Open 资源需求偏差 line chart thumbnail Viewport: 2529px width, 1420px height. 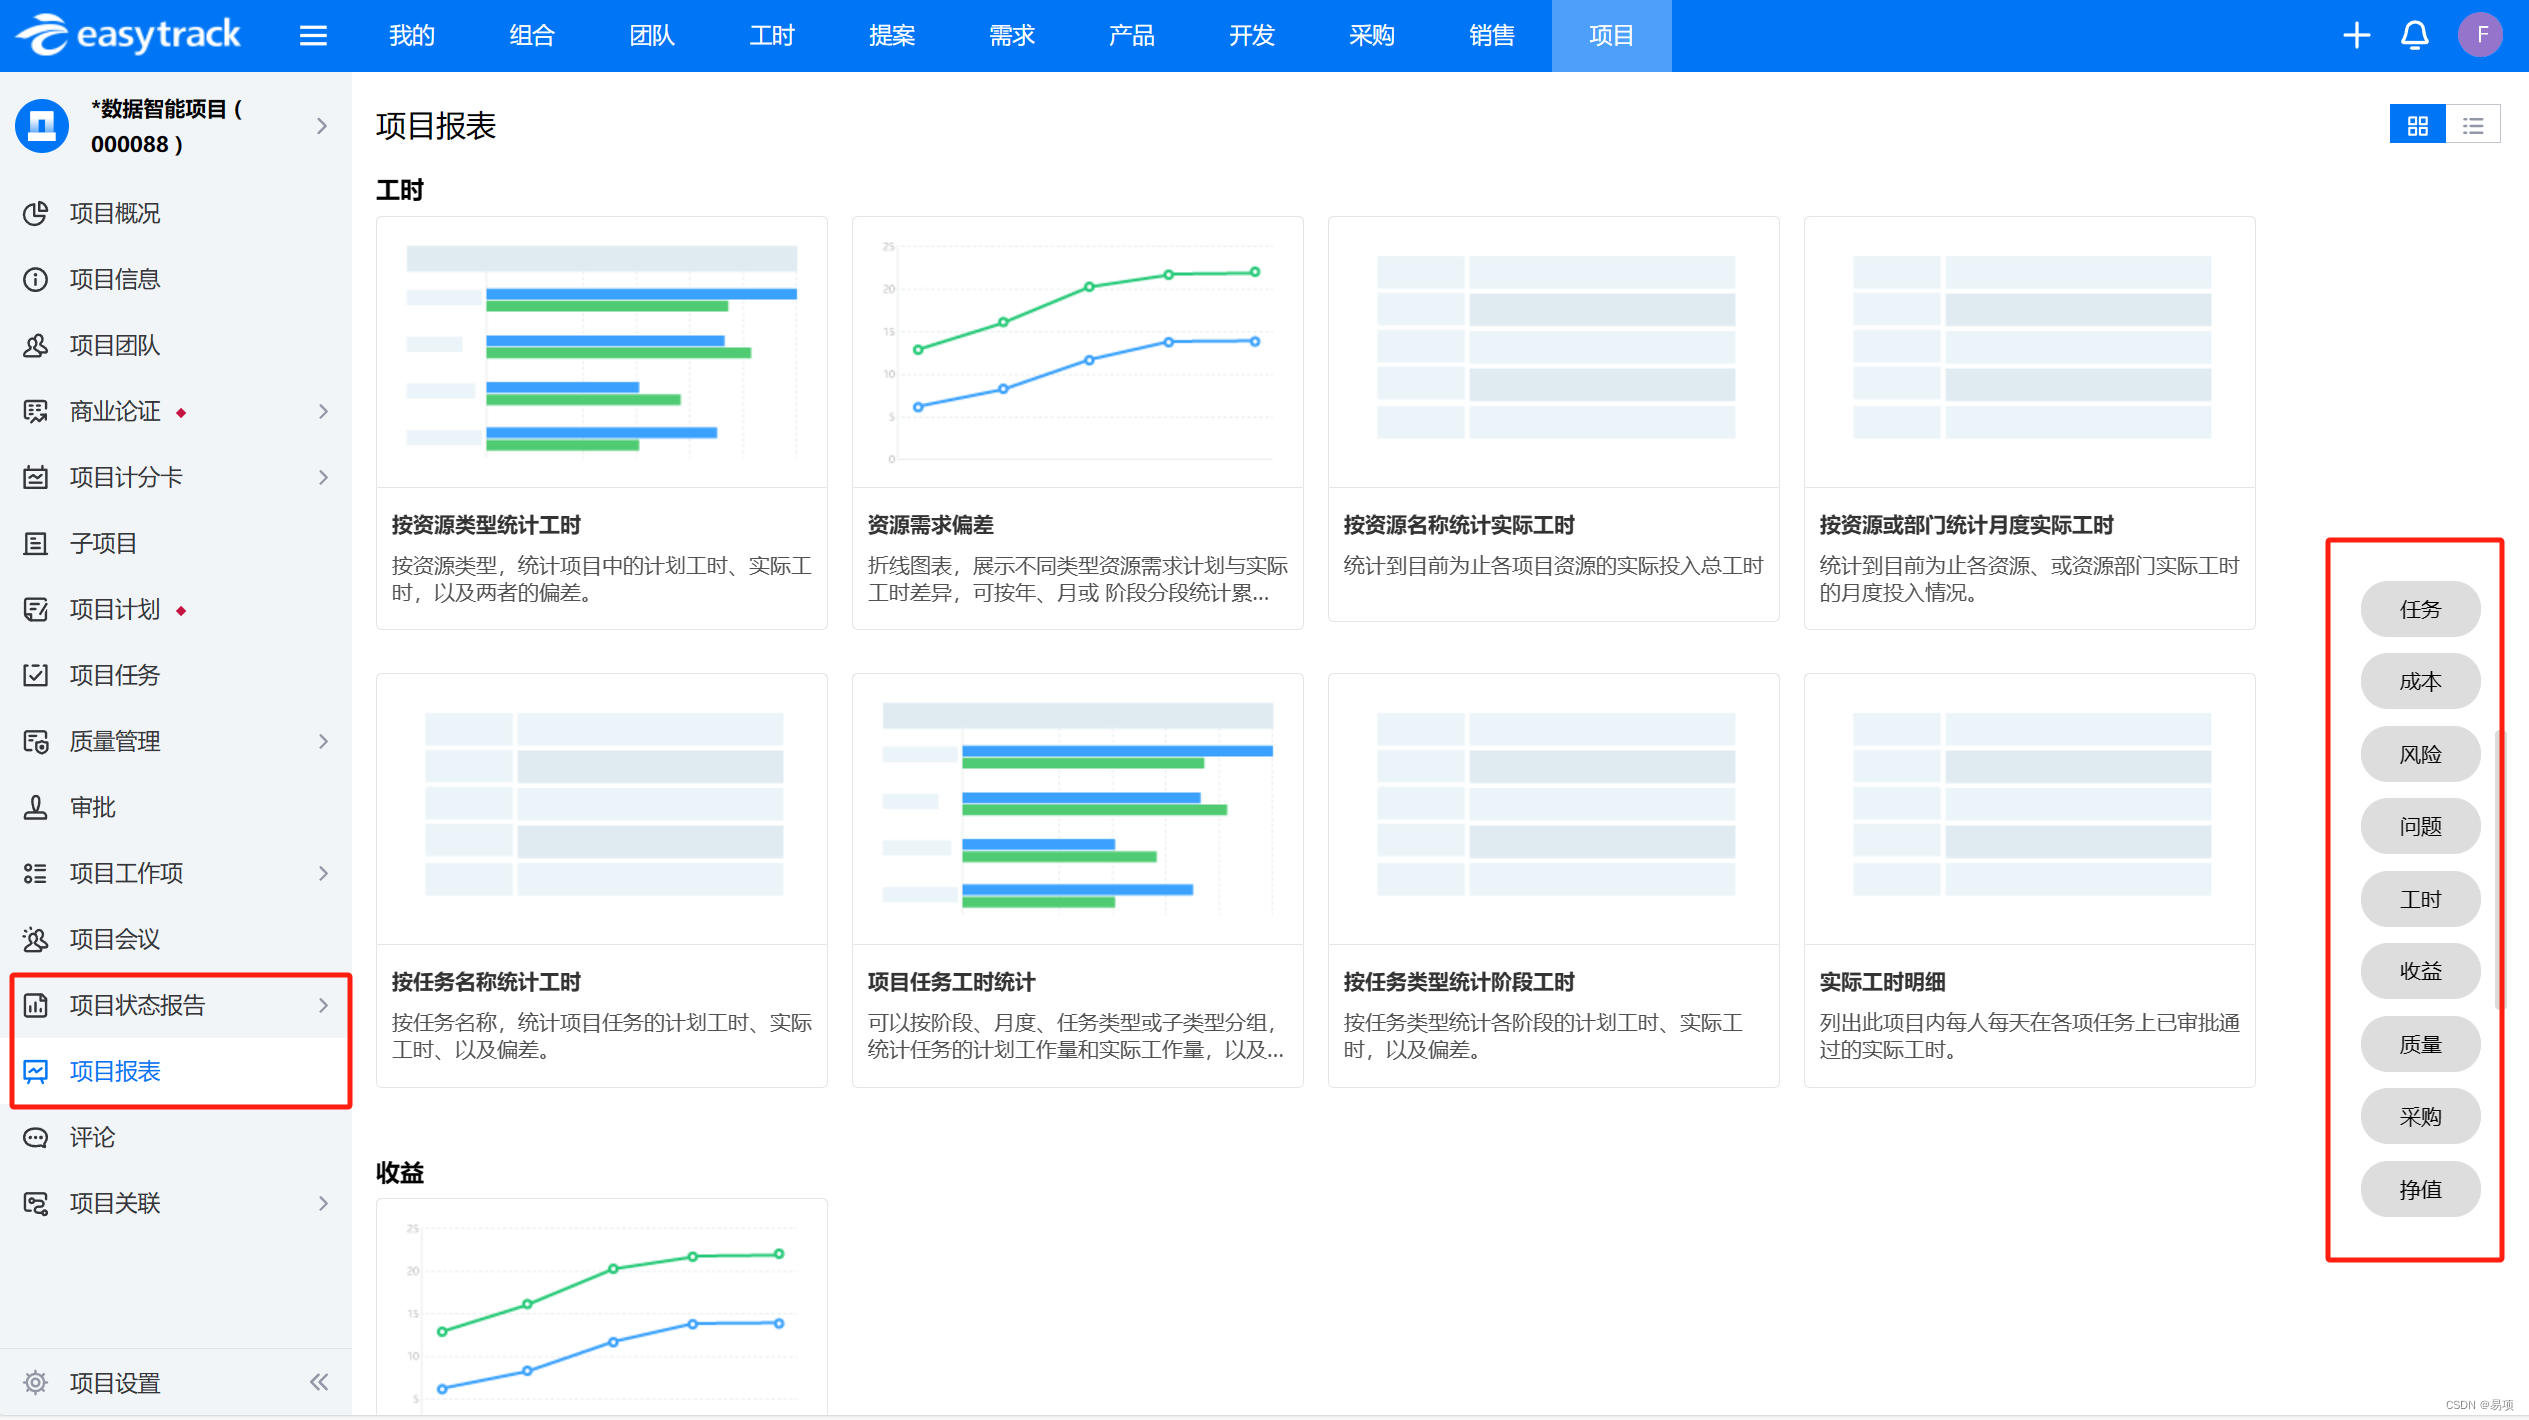point(1077,352)
